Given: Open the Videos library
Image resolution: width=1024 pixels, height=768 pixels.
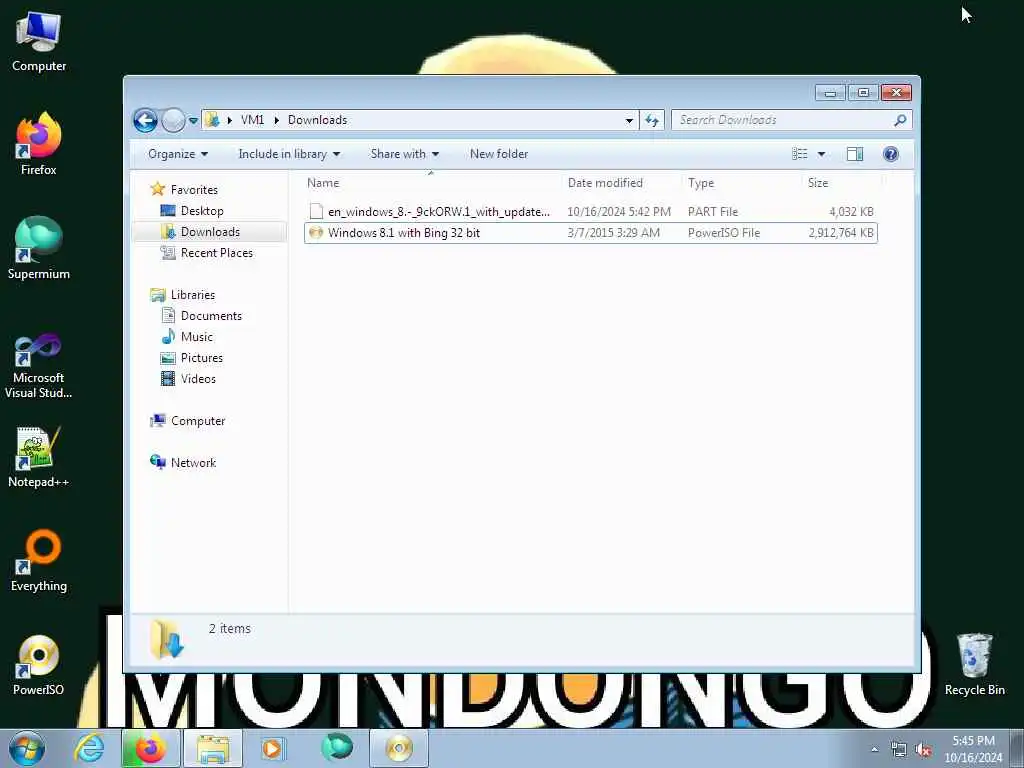Looking at the screenshot, I should click(x=189, y=379).
